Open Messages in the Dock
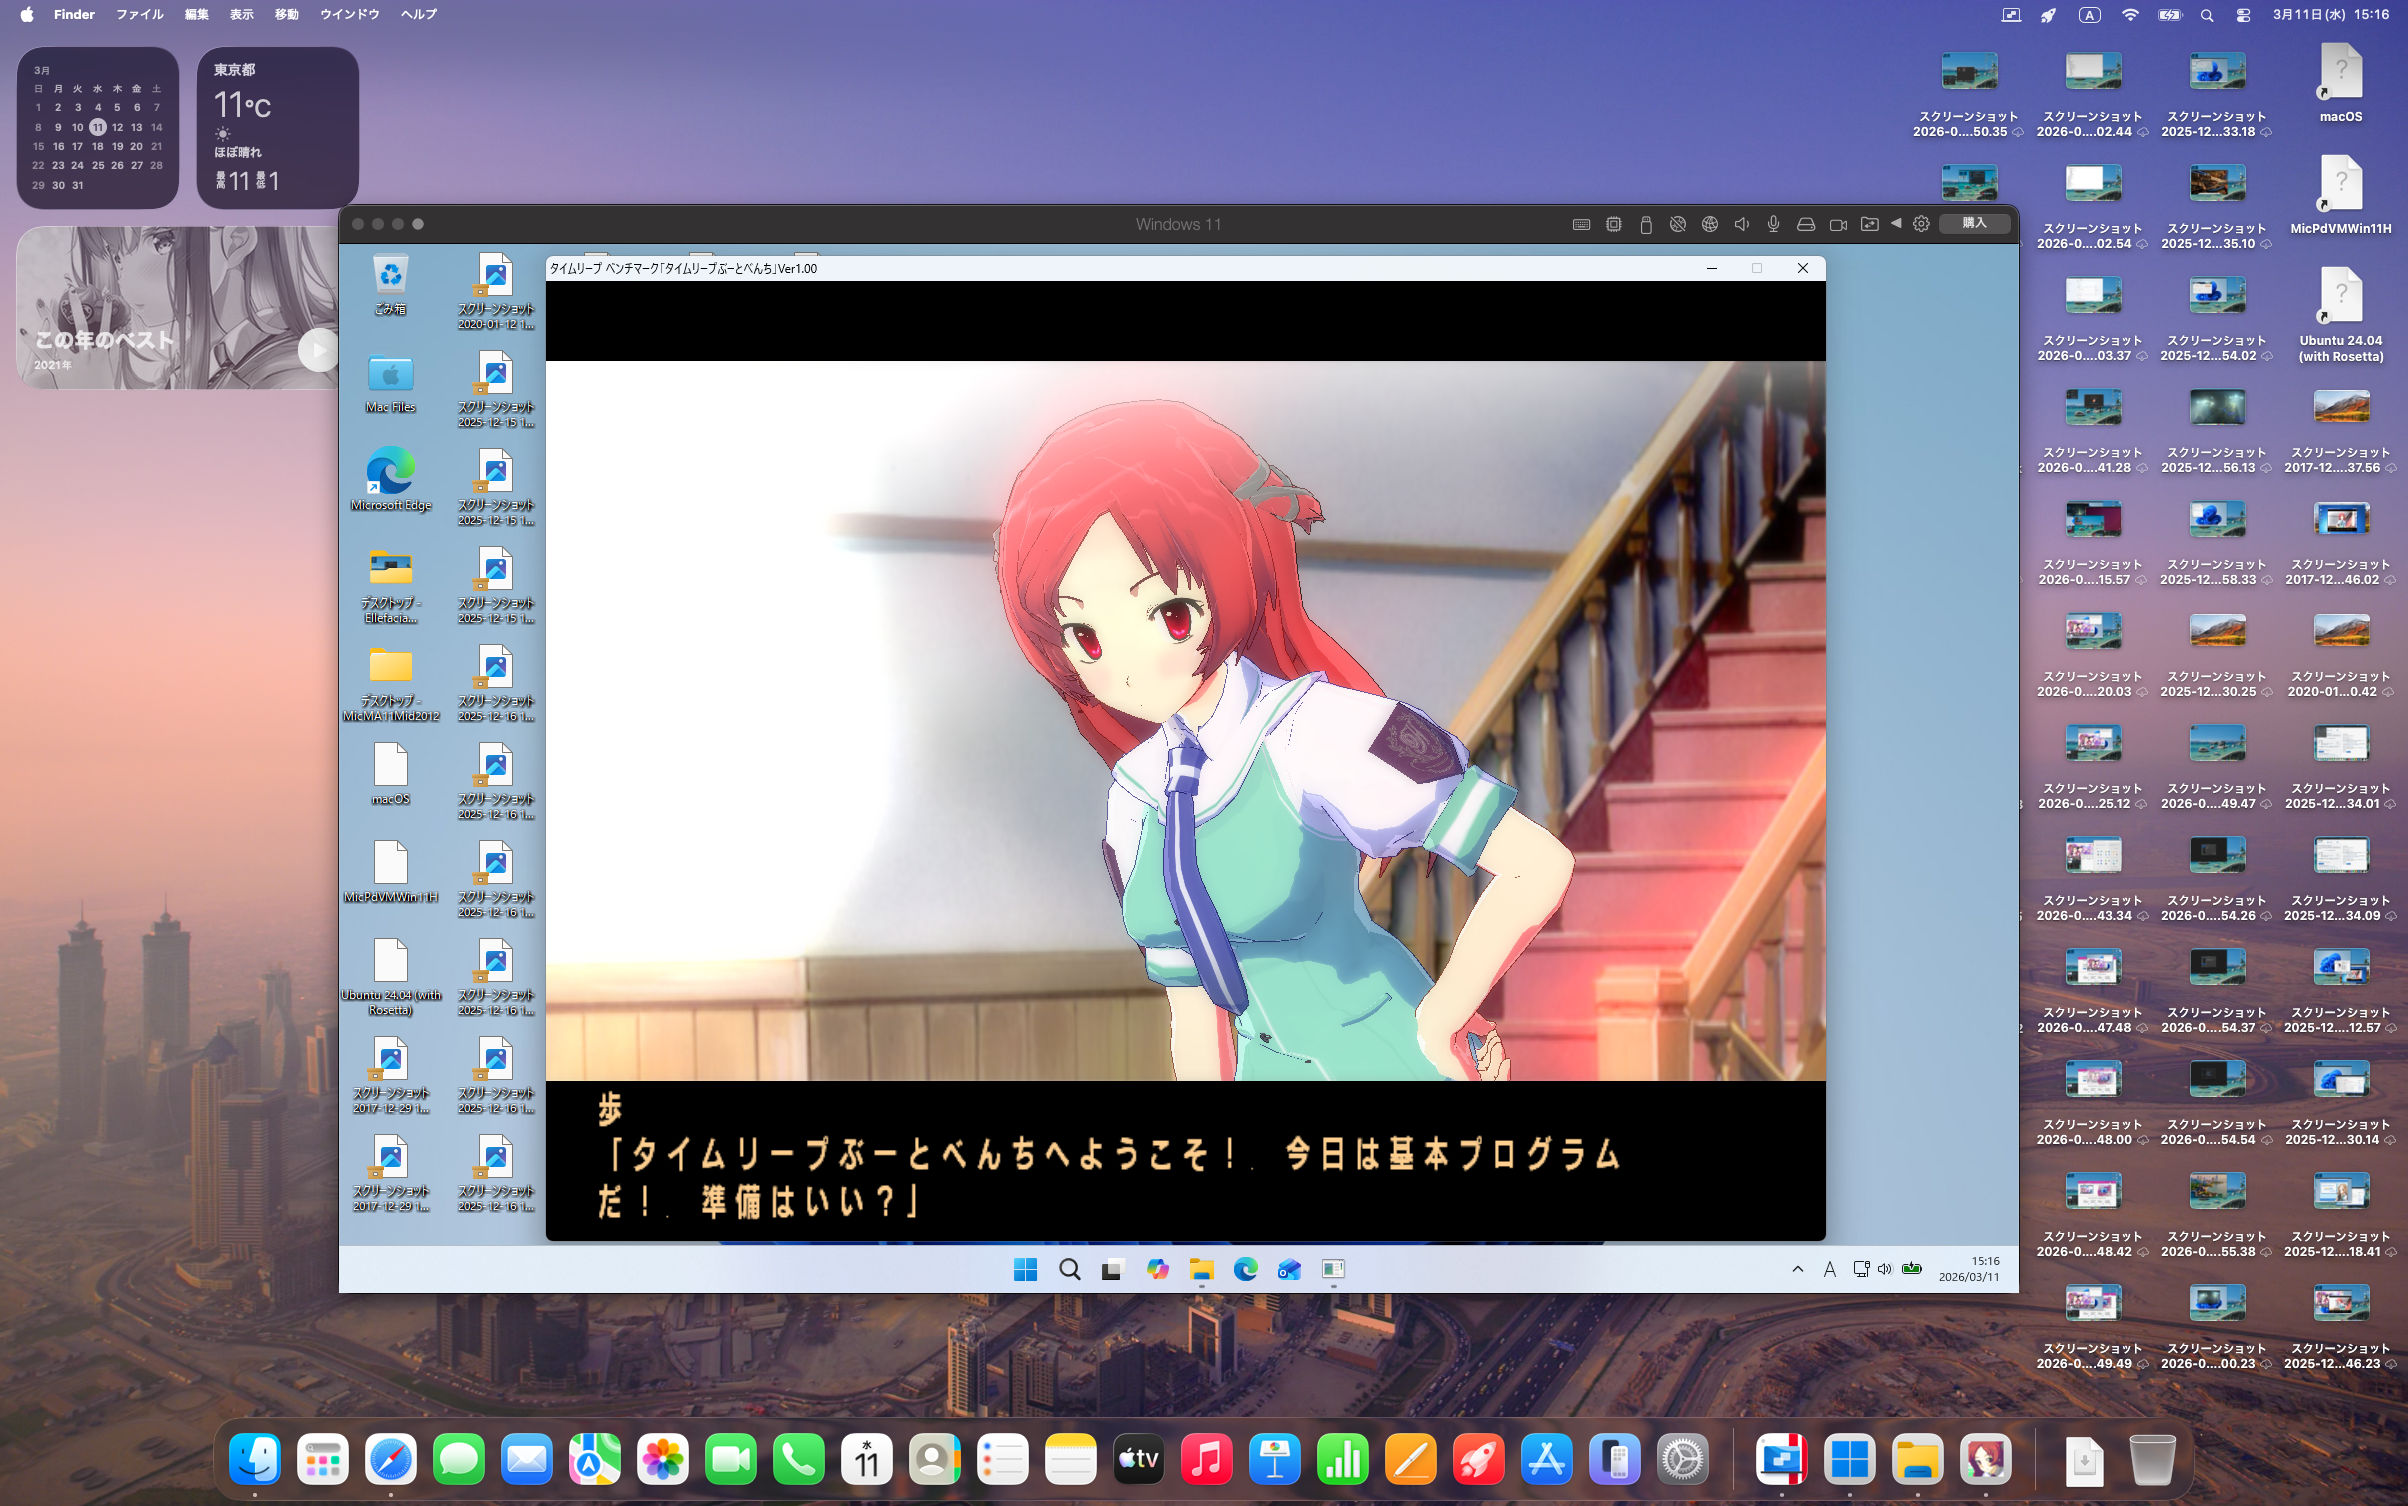 click(x=459, y=1460)
